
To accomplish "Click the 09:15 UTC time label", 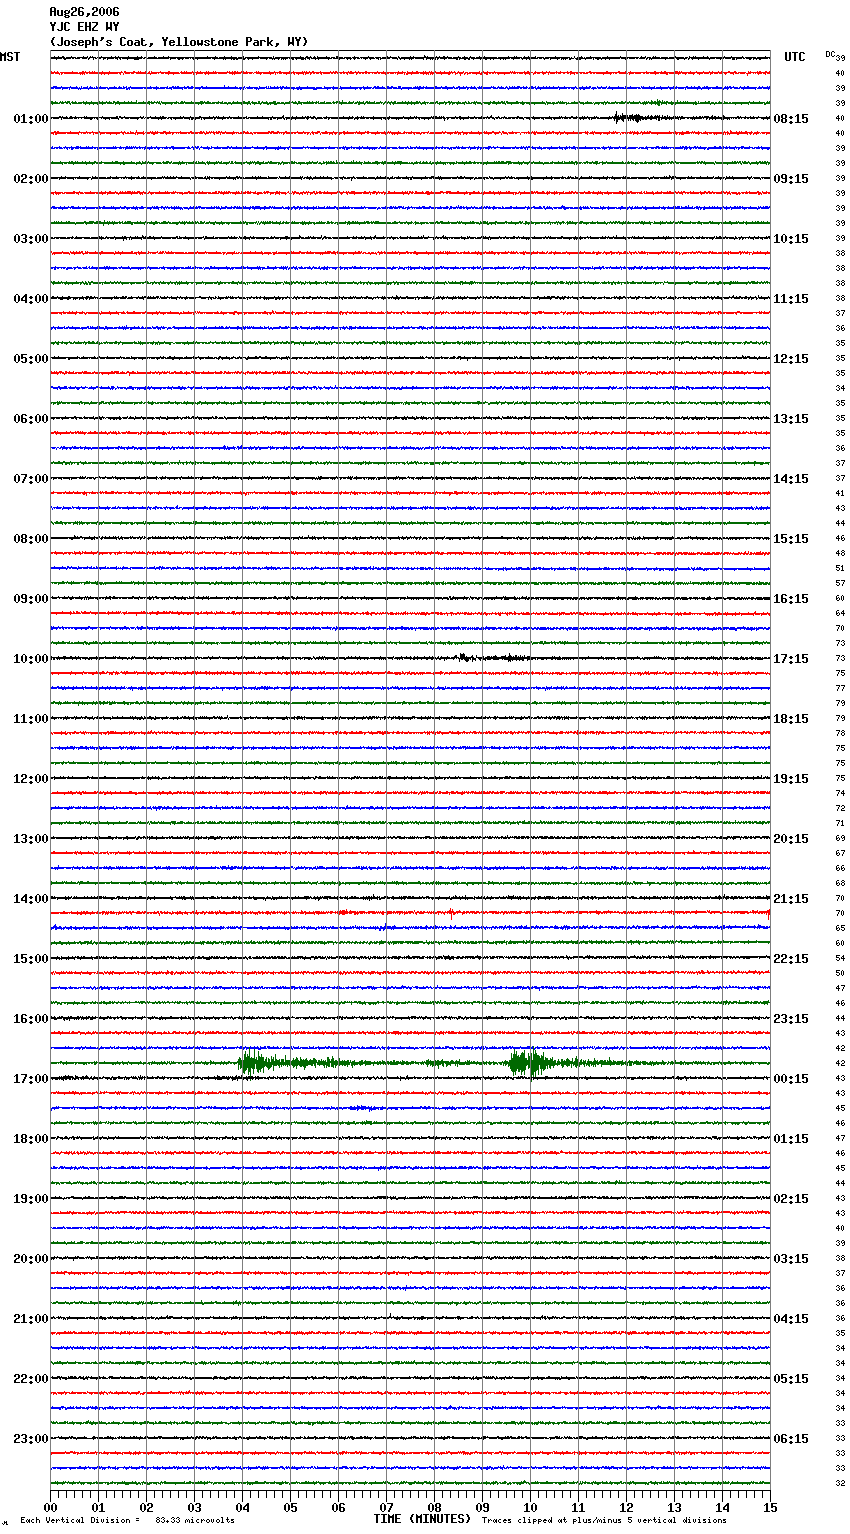I will (791, 179).
